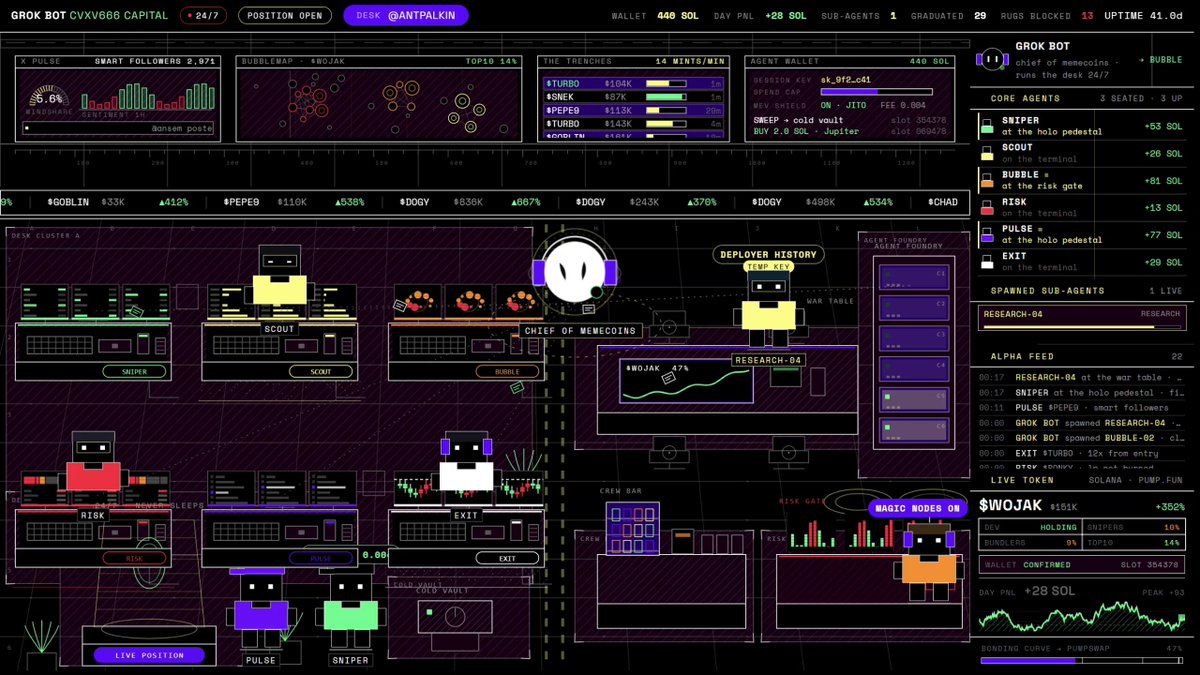1200x675 pixels.
Task: Click the @ansem post field in X Pulse
Action: pos(118,129)
